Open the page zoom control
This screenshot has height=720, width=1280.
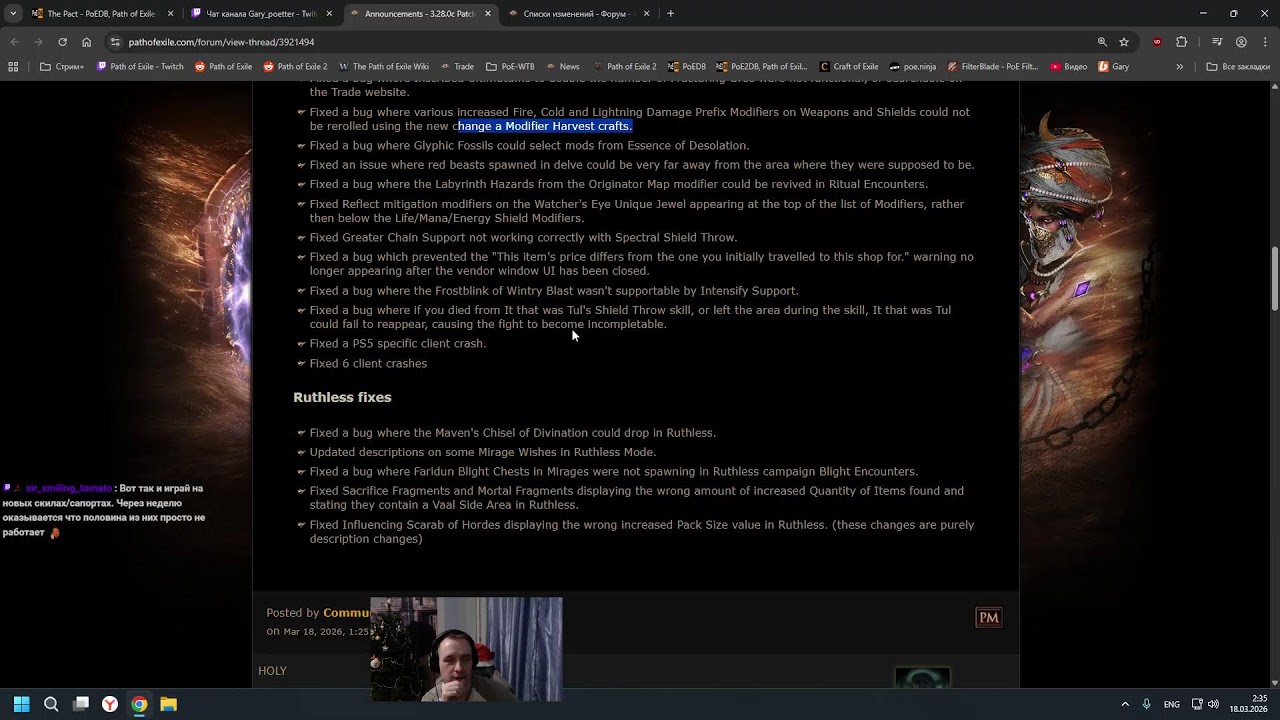pos(1102,42)
